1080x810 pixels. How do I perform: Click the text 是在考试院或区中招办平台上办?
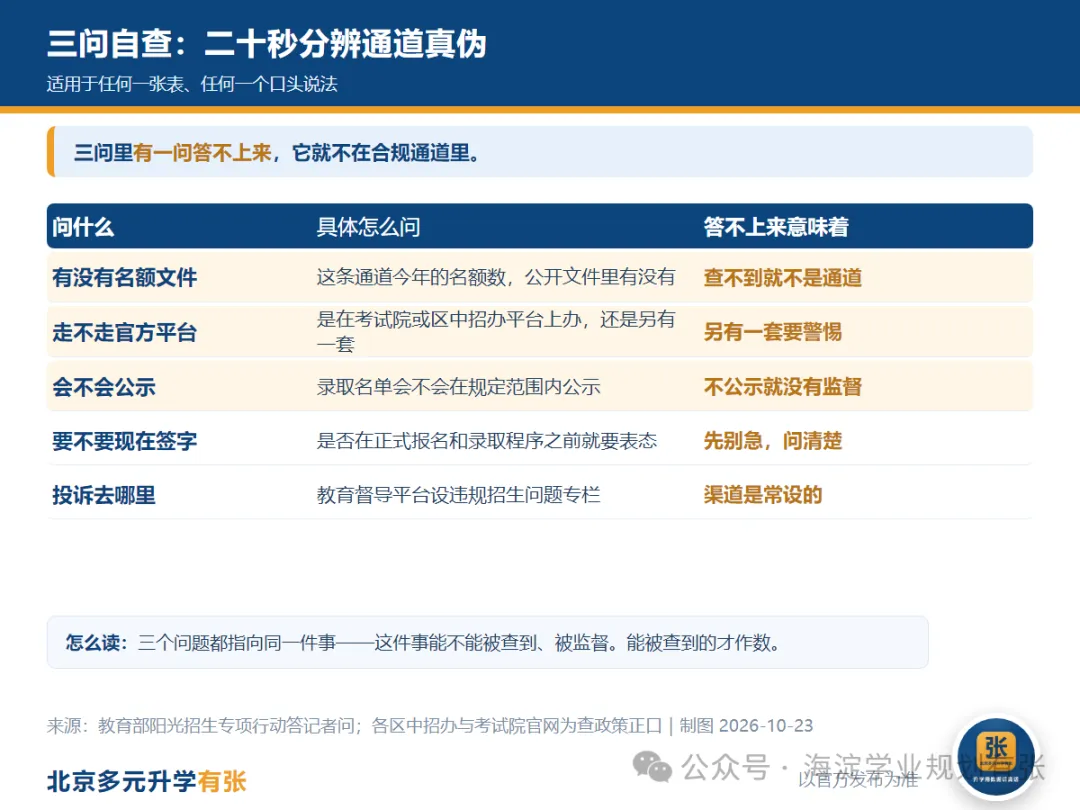[x=449, y=319]
